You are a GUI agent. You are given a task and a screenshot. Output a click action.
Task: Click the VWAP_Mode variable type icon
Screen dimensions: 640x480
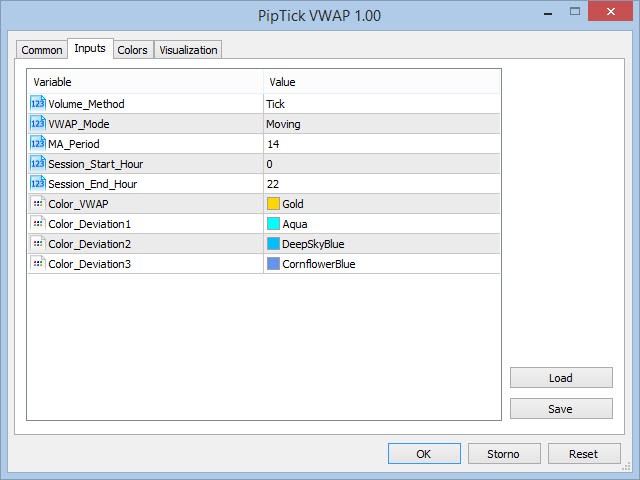pyautogui.click(x=38, y=123)
